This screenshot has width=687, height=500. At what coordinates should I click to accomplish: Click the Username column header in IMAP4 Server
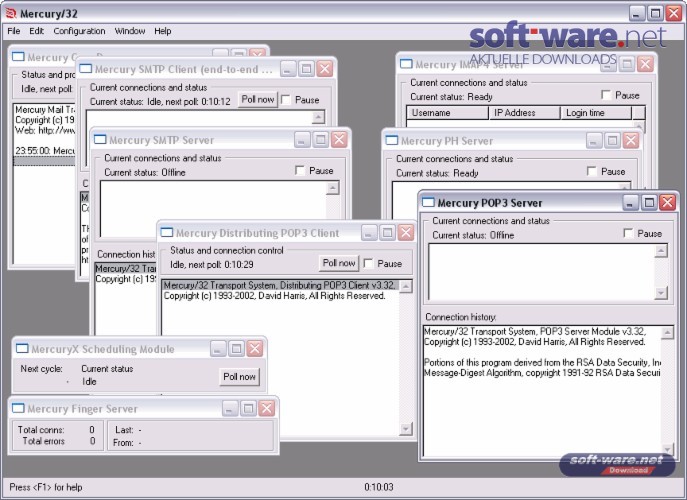[x=447, y=113]
